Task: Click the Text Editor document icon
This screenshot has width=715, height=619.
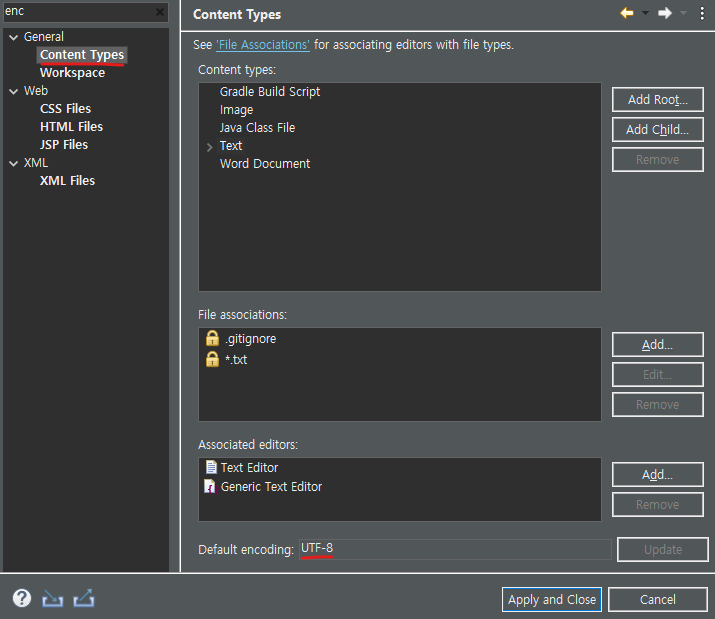Action: pyautogui.click(x=211, y=467)
